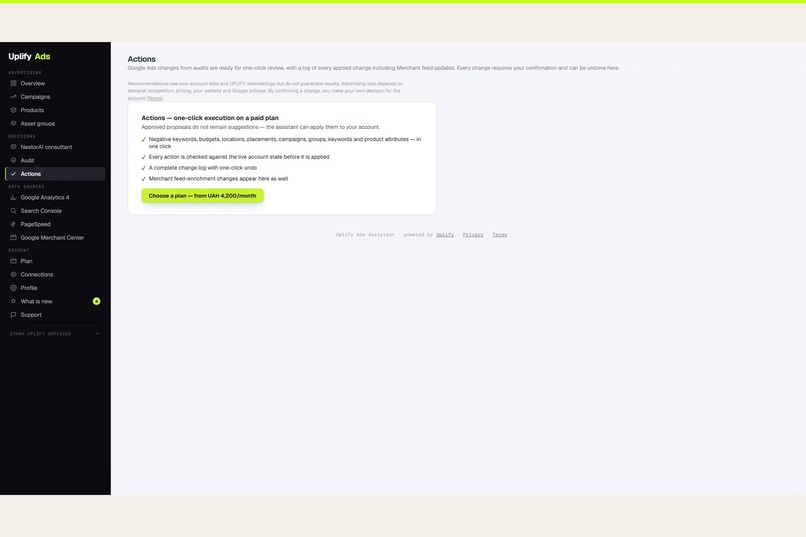Follow the Uplify footer link
This screenshot has height=537, width=806.
tap(445, 235)
